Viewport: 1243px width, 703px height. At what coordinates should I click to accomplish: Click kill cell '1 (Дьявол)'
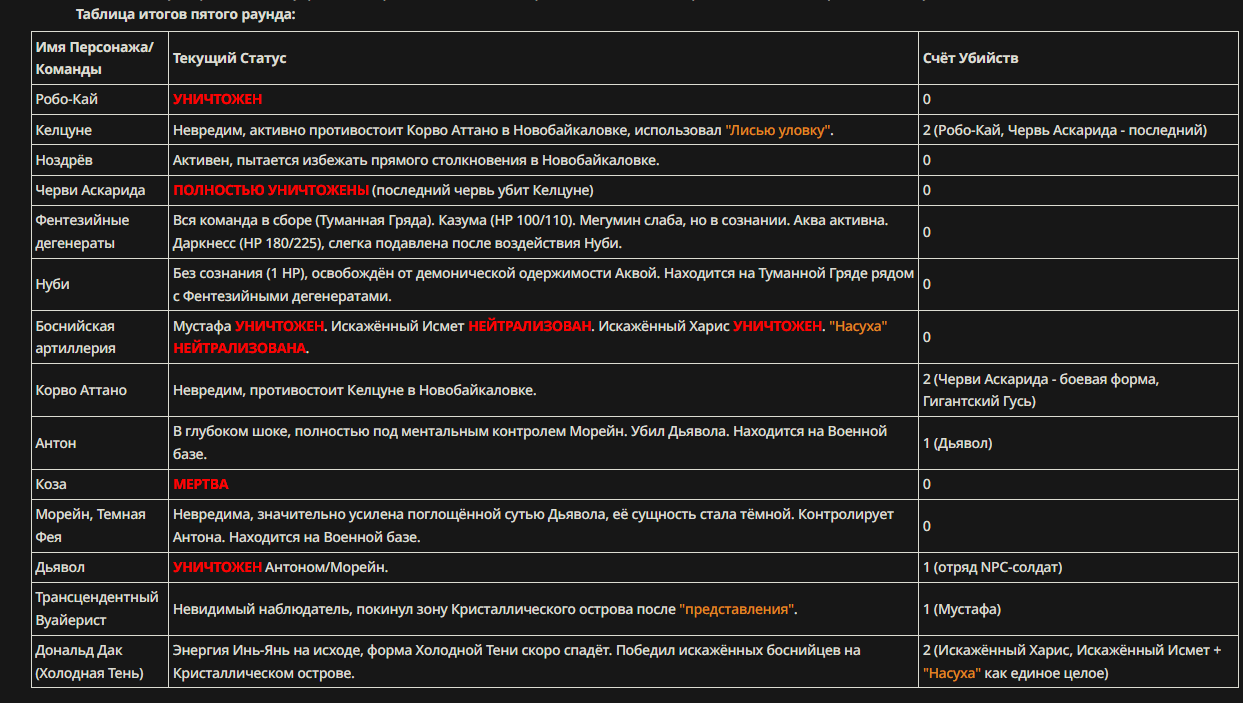1078,443
